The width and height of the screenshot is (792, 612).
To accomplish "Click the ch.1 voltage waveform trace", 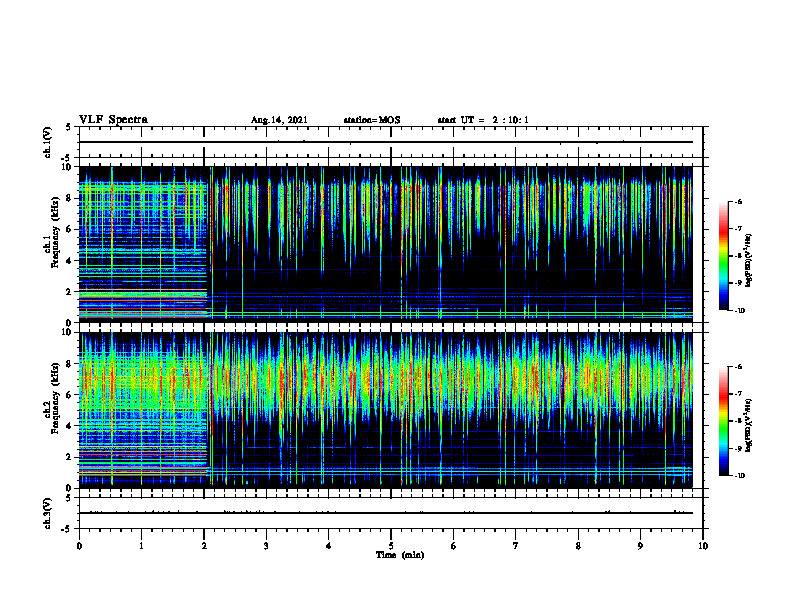I will click(385, 142).
